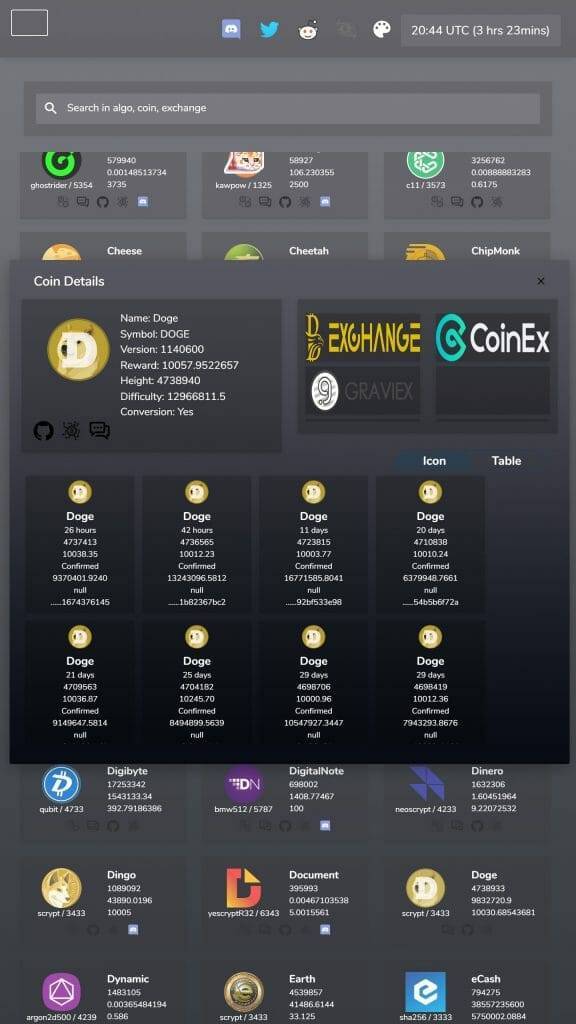The height and width of the screenshot is (1024, 576).
Task: Click the block hash ending 1674376145
Action: tap(80, 602)
